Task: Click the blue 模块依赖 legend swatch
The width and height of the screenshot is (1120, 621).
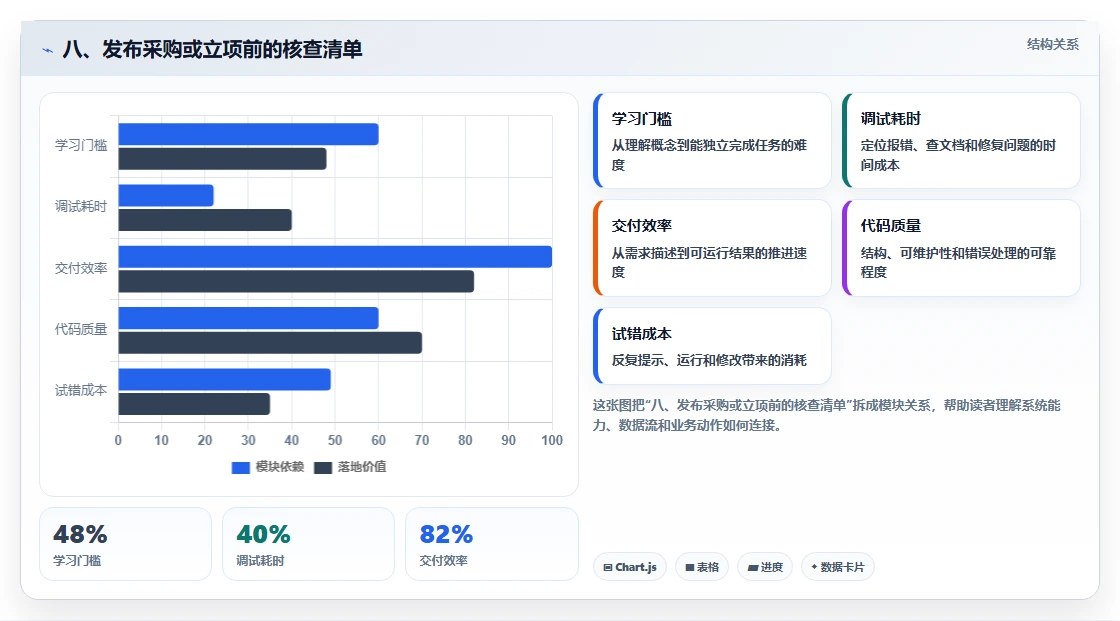Action: point(241,468)
